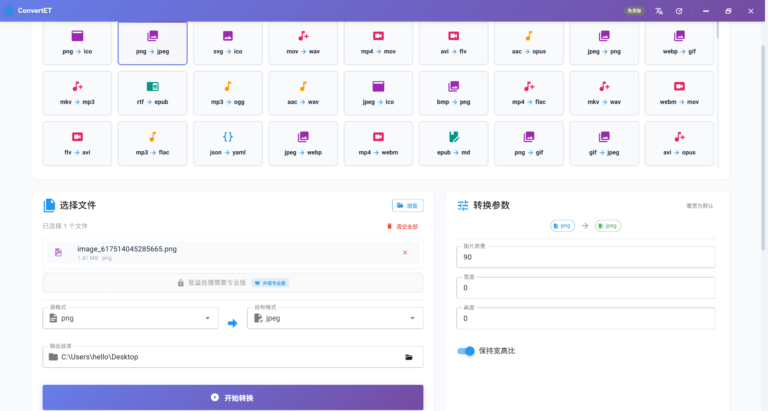The height and width of the screenshot is (411, 768).
Task: Select the avi to opus conversion card
Action: point(679,144)
